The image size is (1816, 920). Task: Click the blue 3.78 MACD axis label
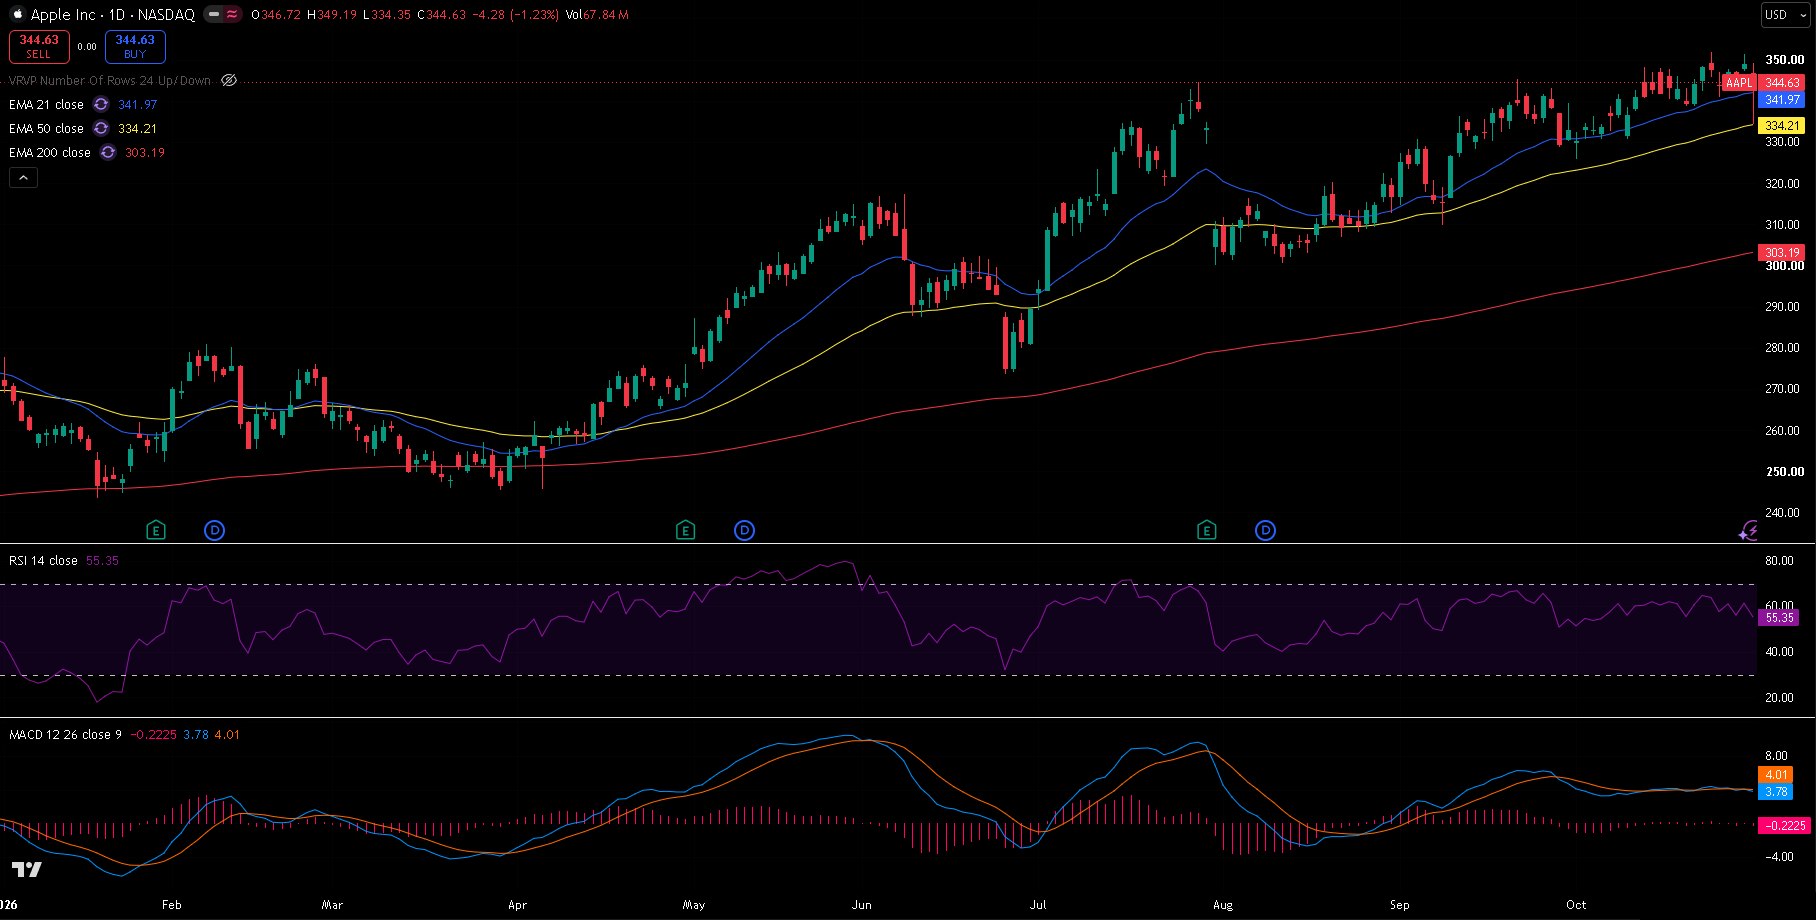[x=1776, y=791]
